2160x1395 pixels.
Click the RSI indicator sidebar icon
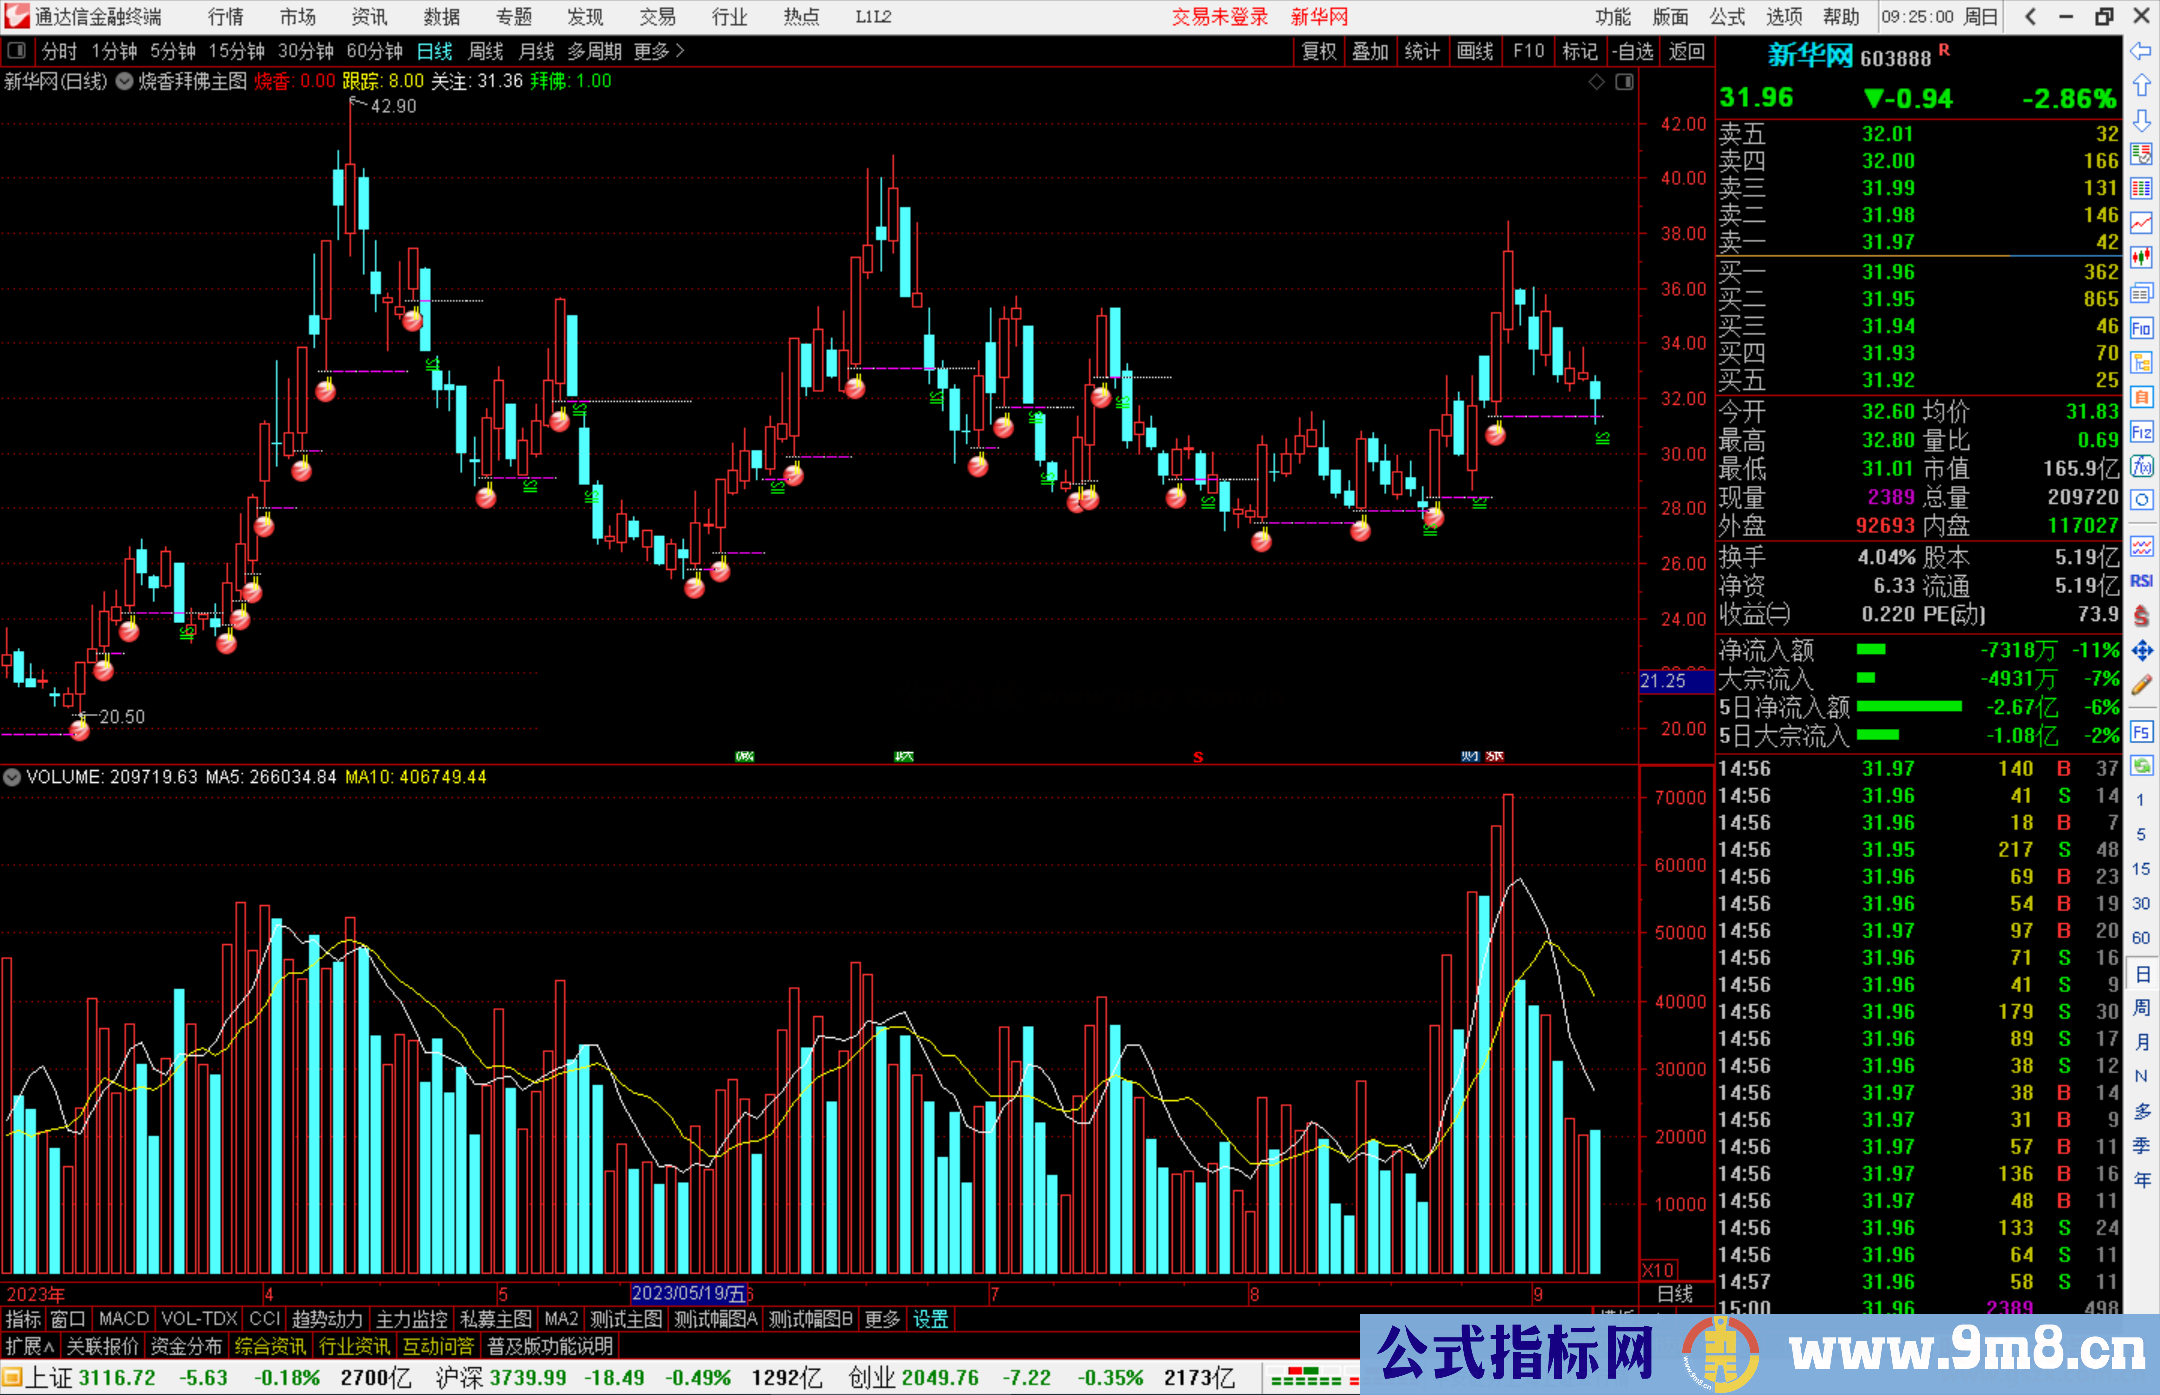(x=2141, y=581)
